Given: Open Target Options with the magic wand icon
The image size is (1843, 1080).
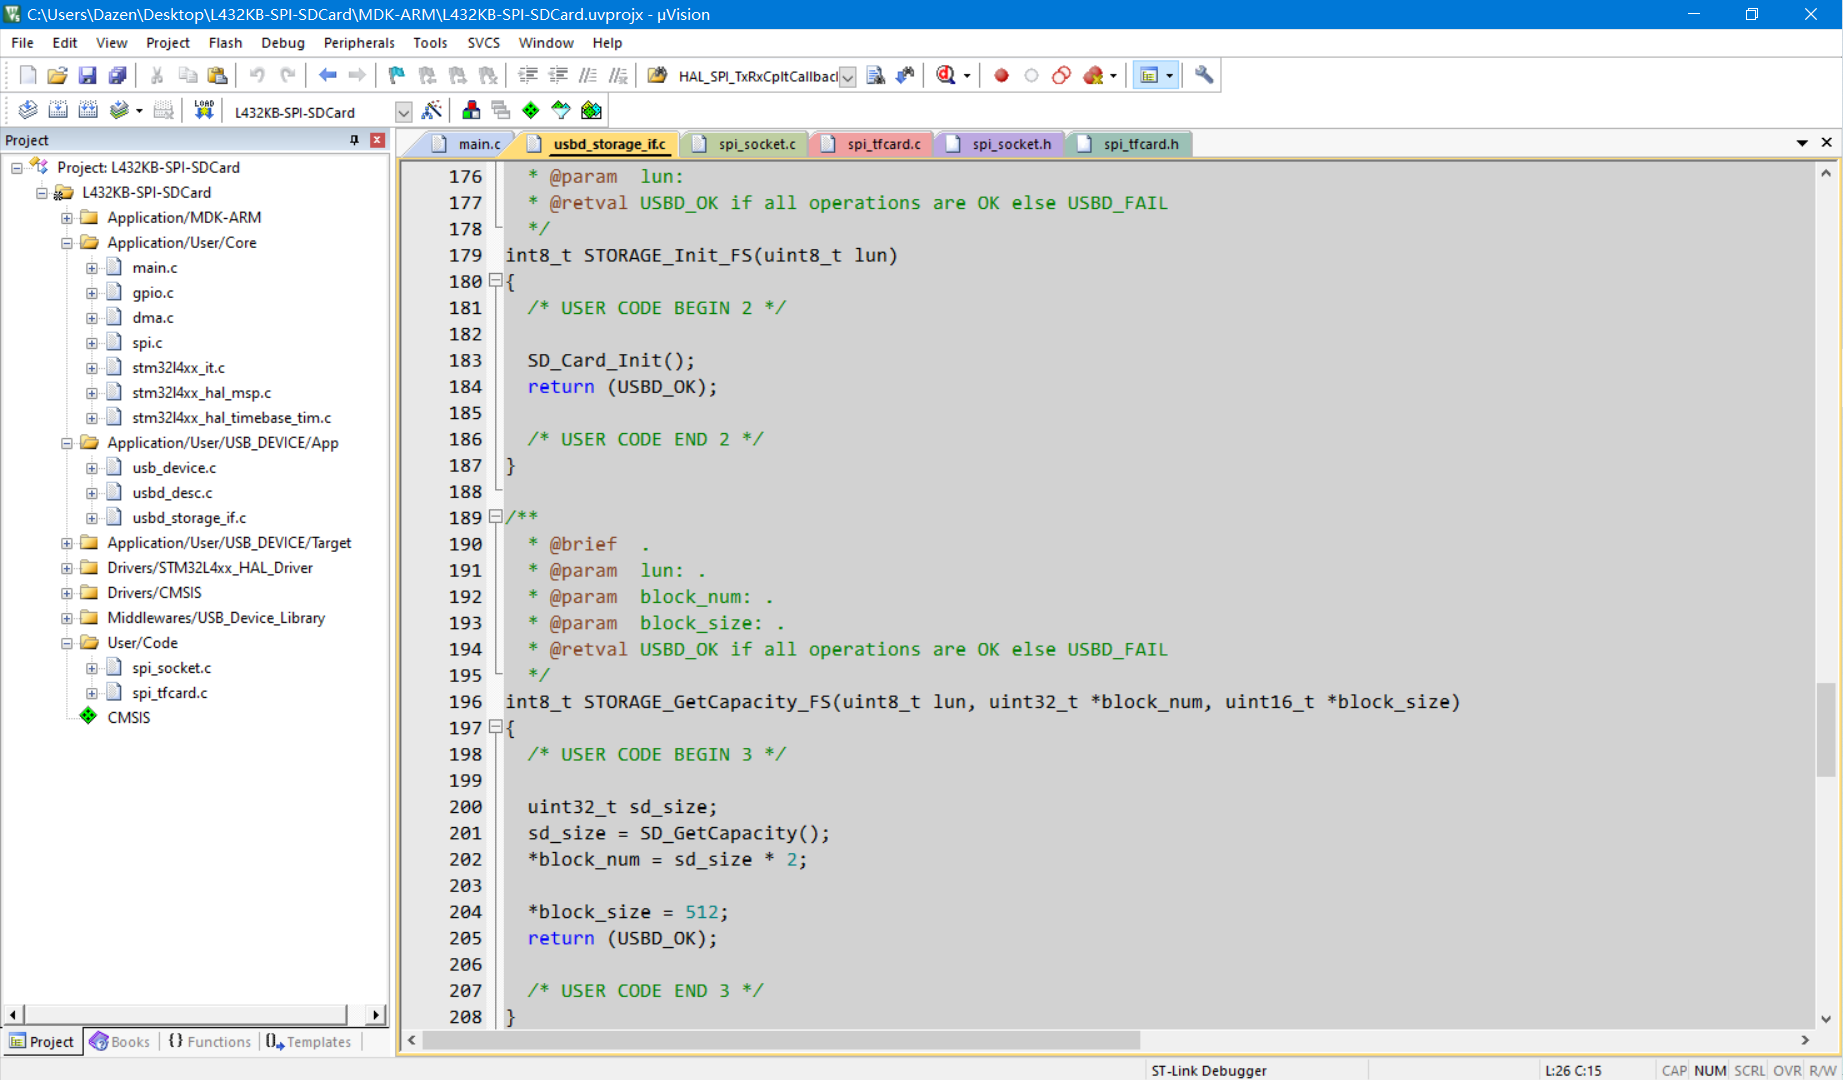Looking at the screenshot, I should tap(432, 110).
